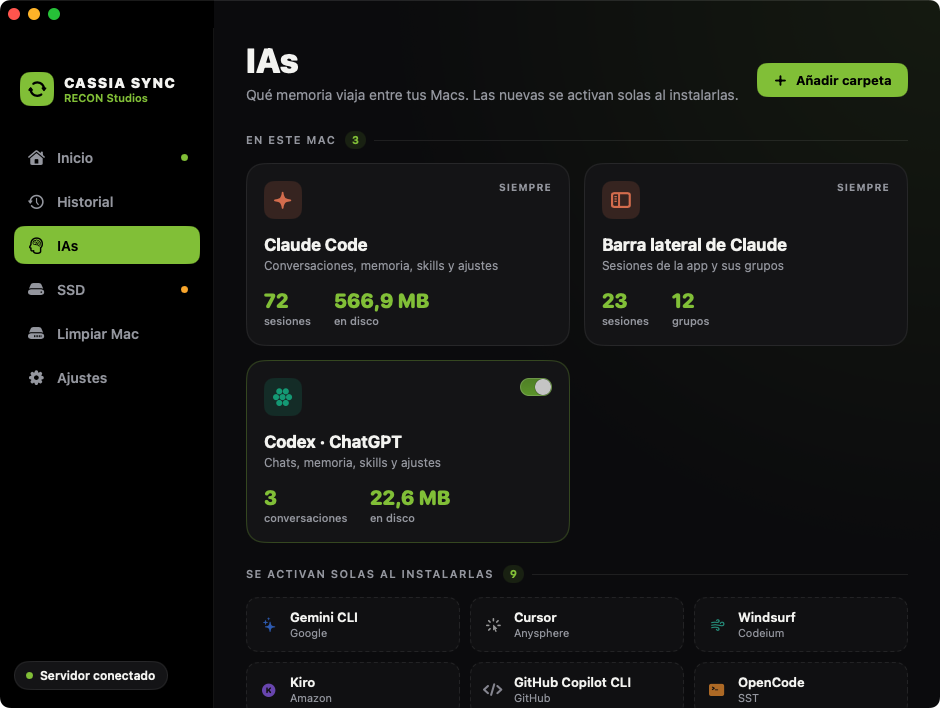This screenshot has height=708, width=940.
Task: Click 'Sesiones de la app y sus grupos' text
Action: (x=692, y=266)
